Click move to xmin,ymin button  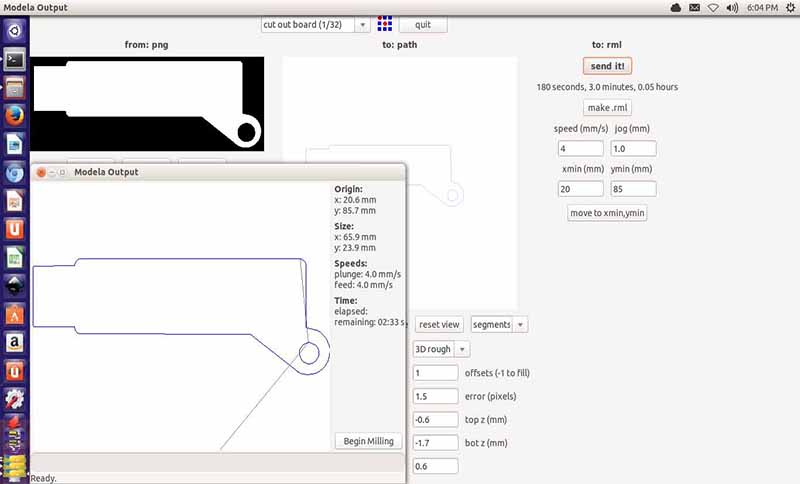[x=607, y=213]
